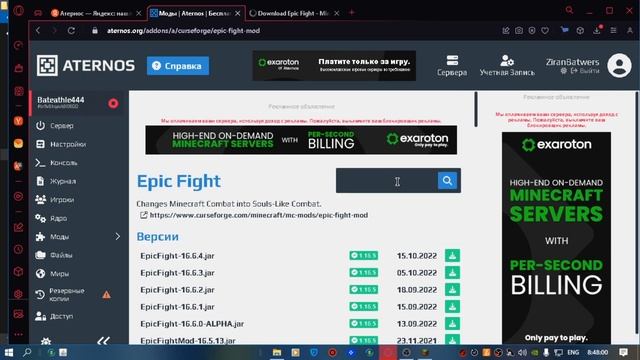Open sidebar settings gear at bottom
Screen dimensions: 640x360
tap(46, 341)
